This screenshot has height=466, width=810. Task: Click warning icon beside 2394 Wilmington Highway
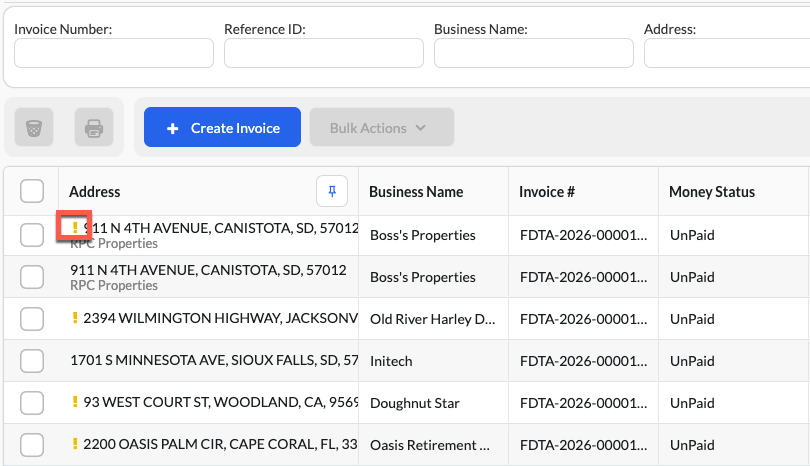point(75,318)
